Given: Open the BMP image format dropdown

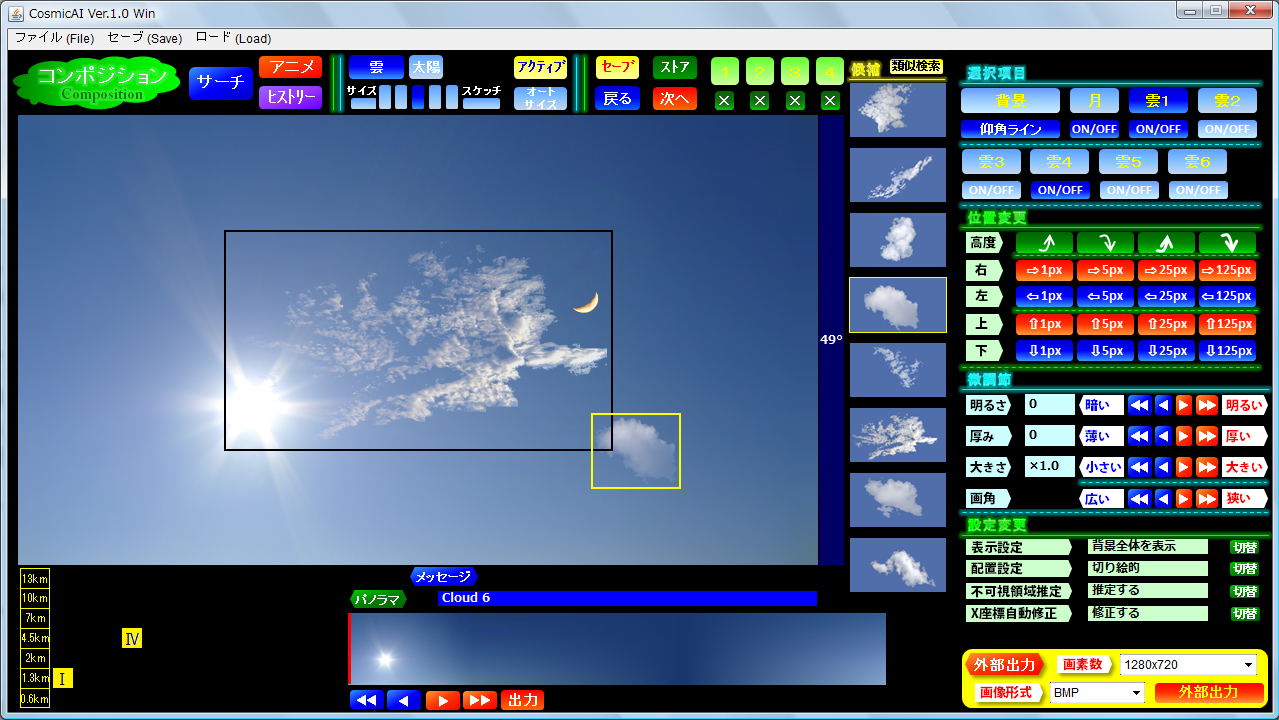Looking at the screenshot, I should click(x=1097, y=693).
